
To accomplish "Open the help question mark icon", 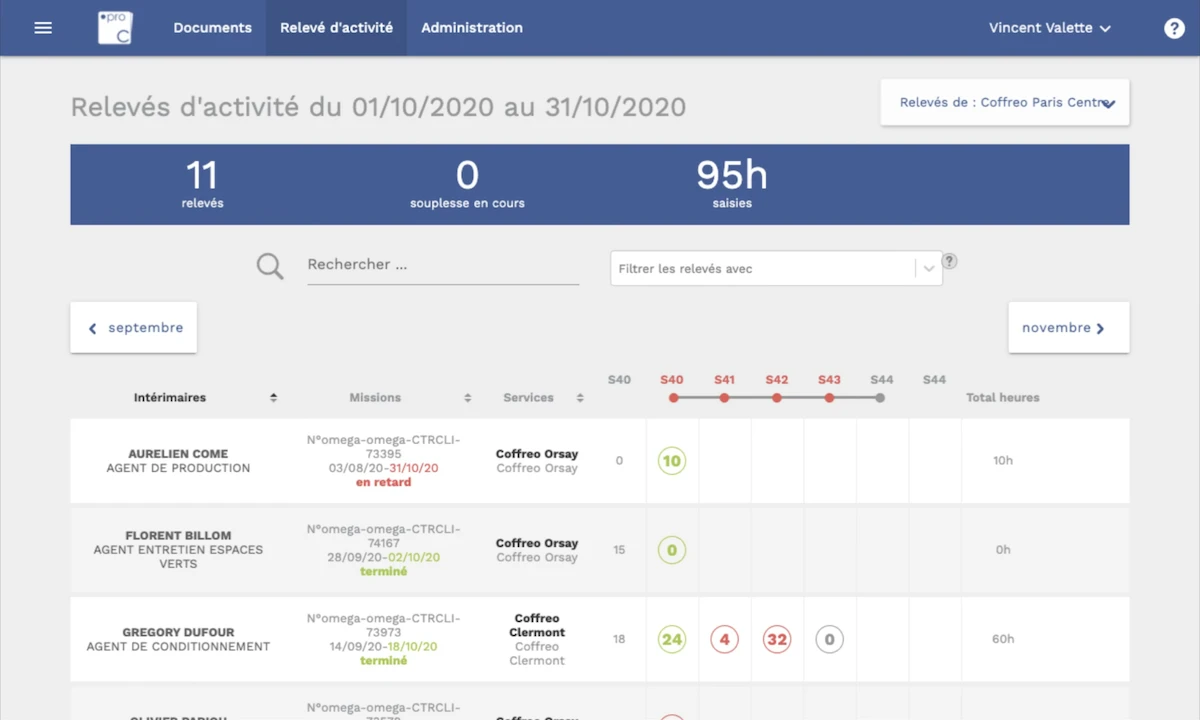I will [1174, 28].
